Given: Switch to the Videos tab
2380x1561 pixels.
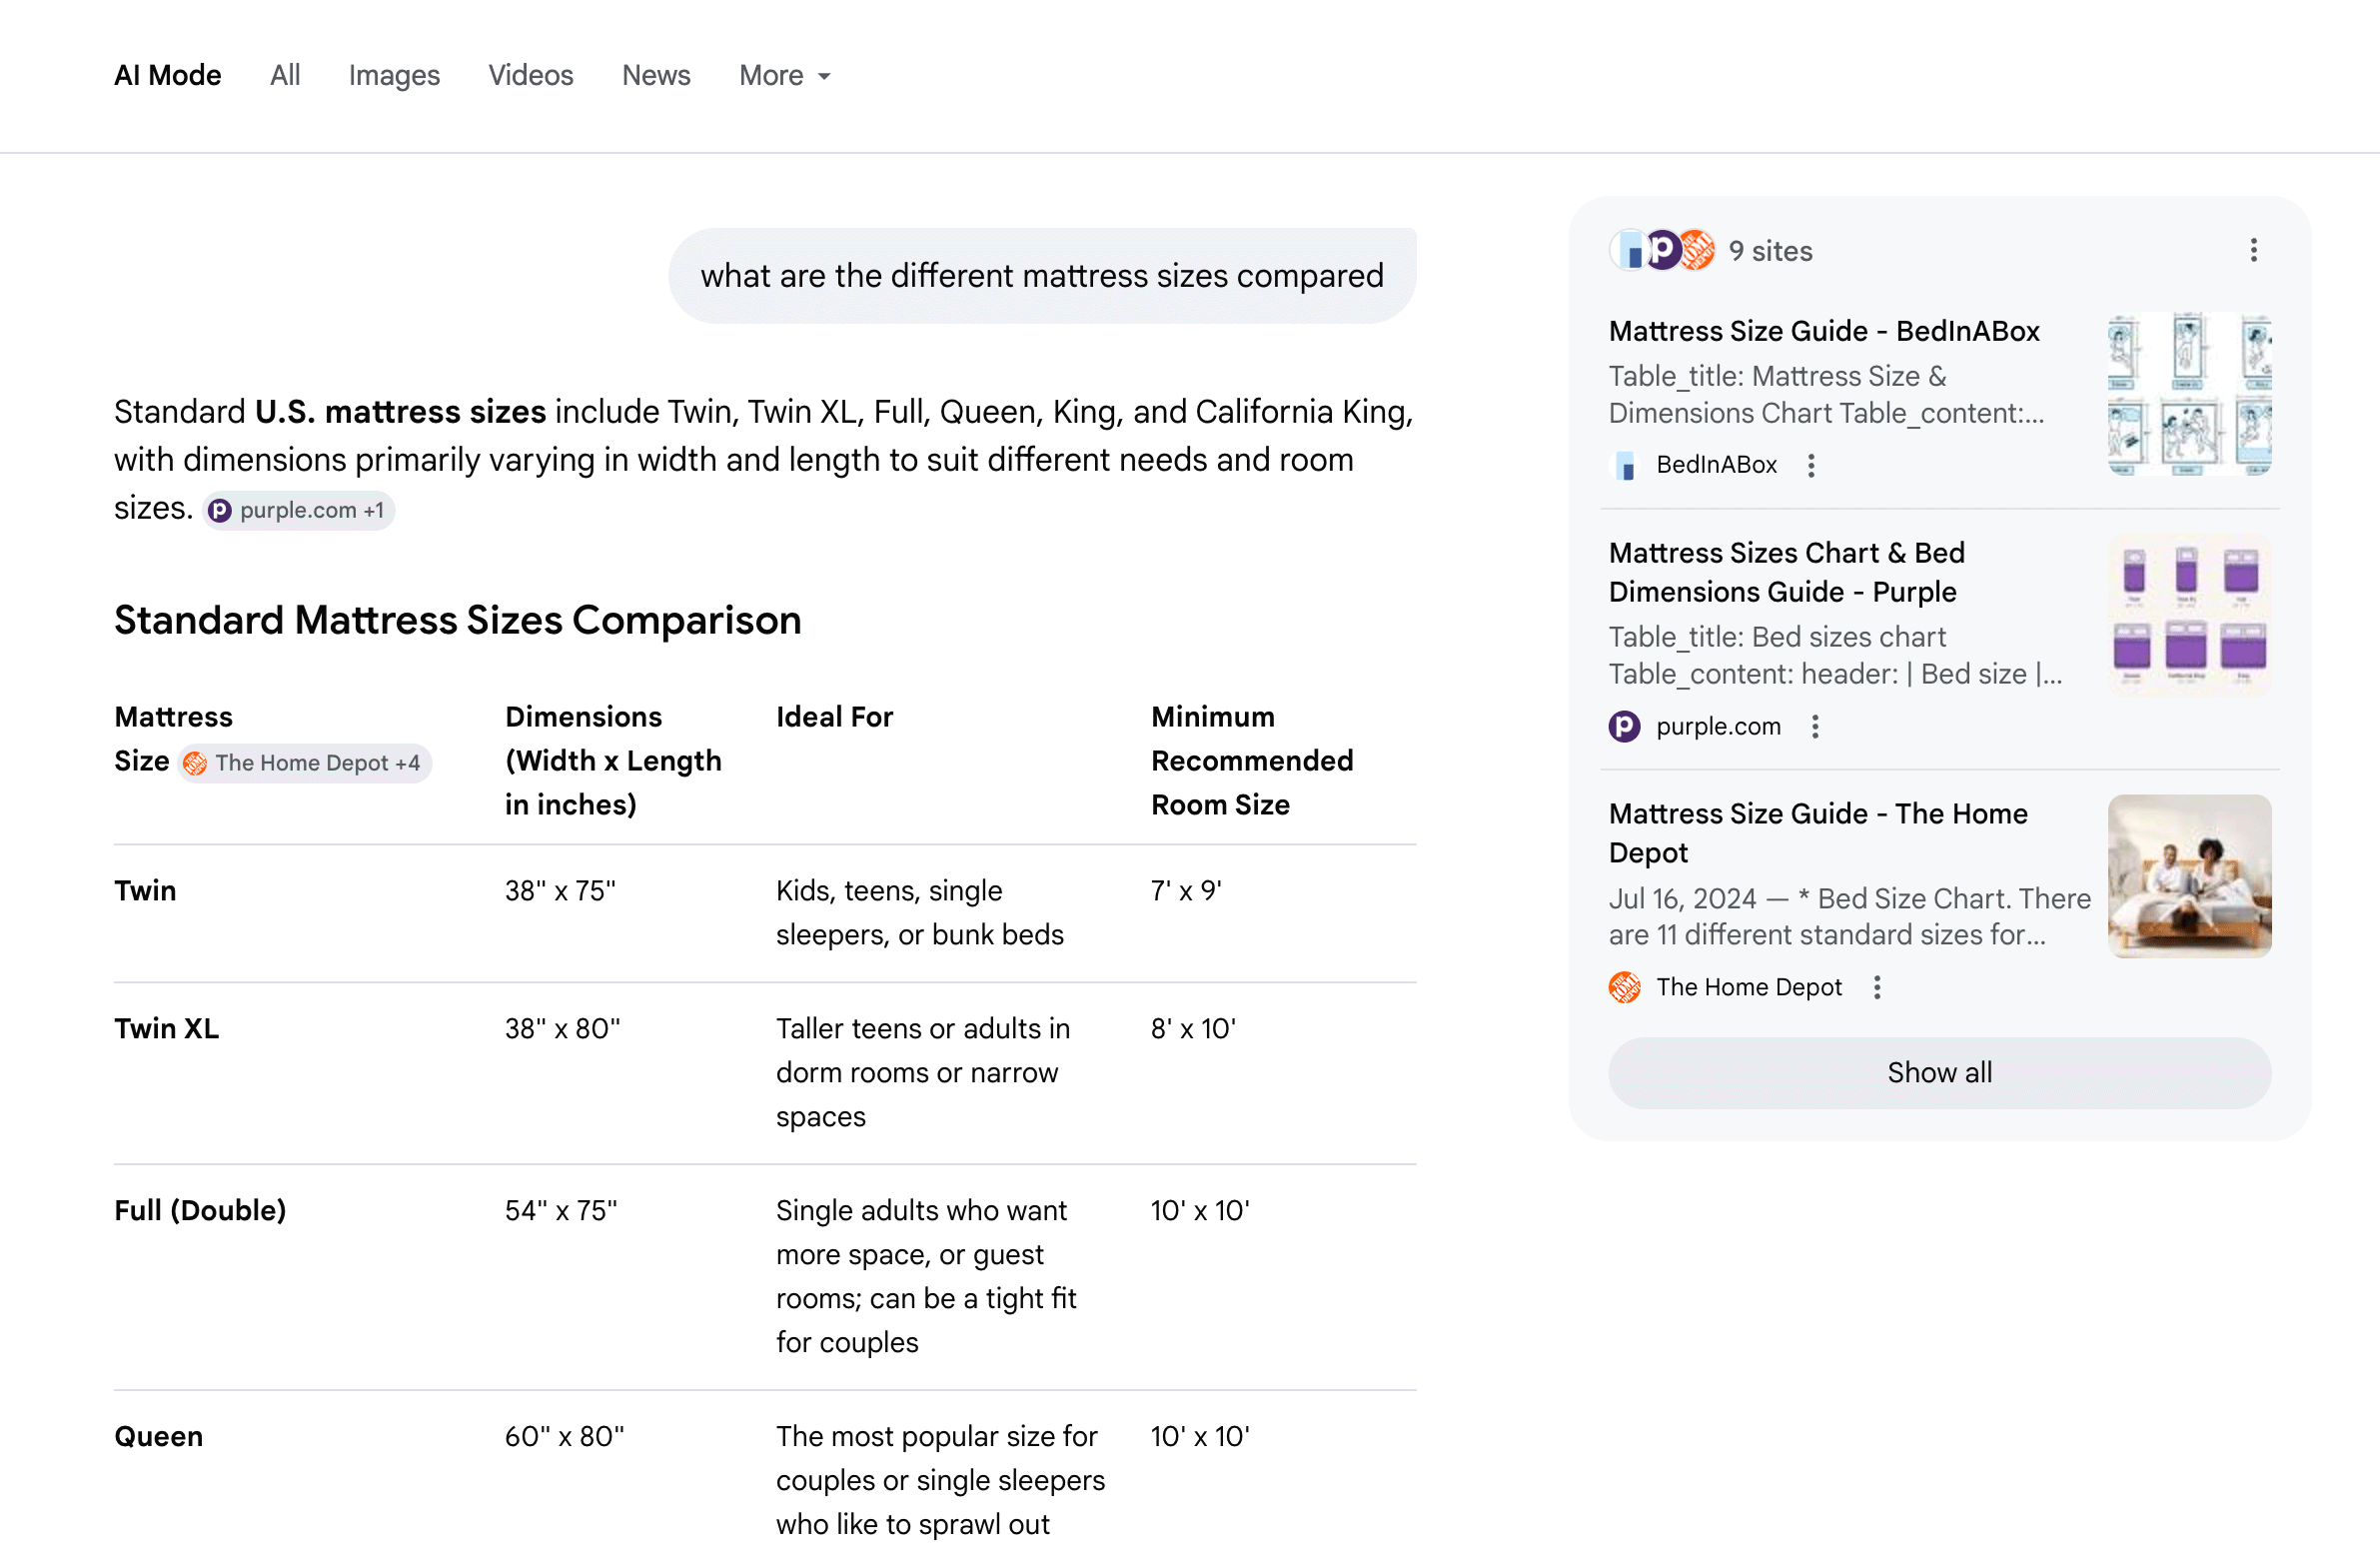Looking at the screenshot, I should (530, 76).
